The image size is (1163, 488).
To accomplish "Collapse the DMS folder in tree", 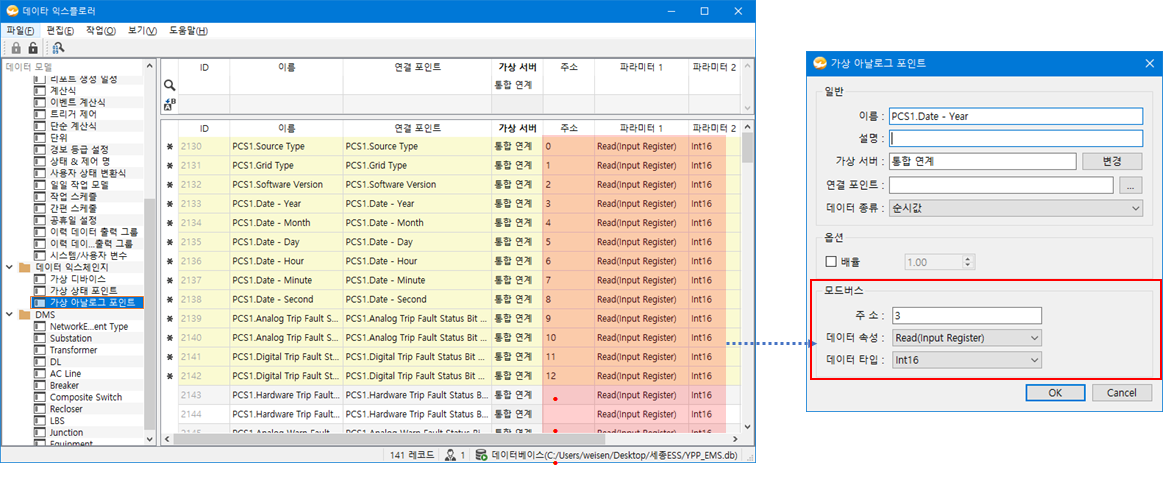I will 8,314.
